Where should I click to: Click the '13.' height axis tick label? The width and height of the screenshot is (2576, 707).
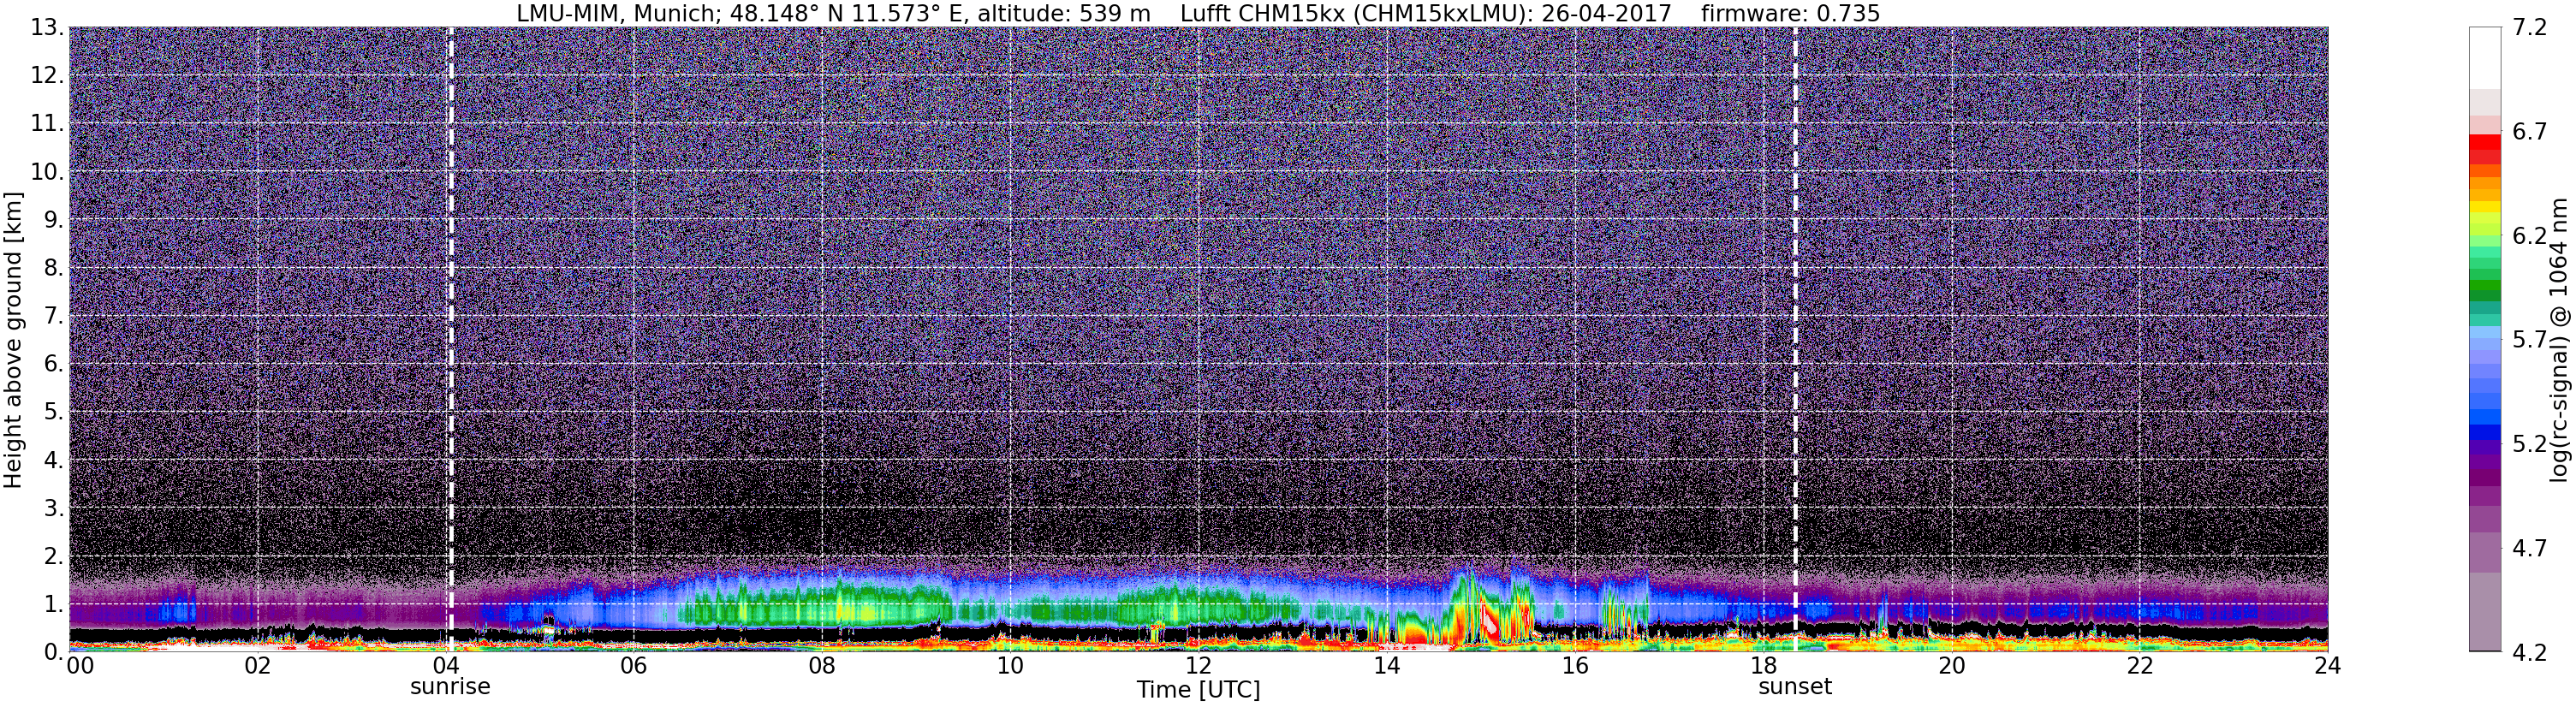pyautogui.click(x=47, y=28)
